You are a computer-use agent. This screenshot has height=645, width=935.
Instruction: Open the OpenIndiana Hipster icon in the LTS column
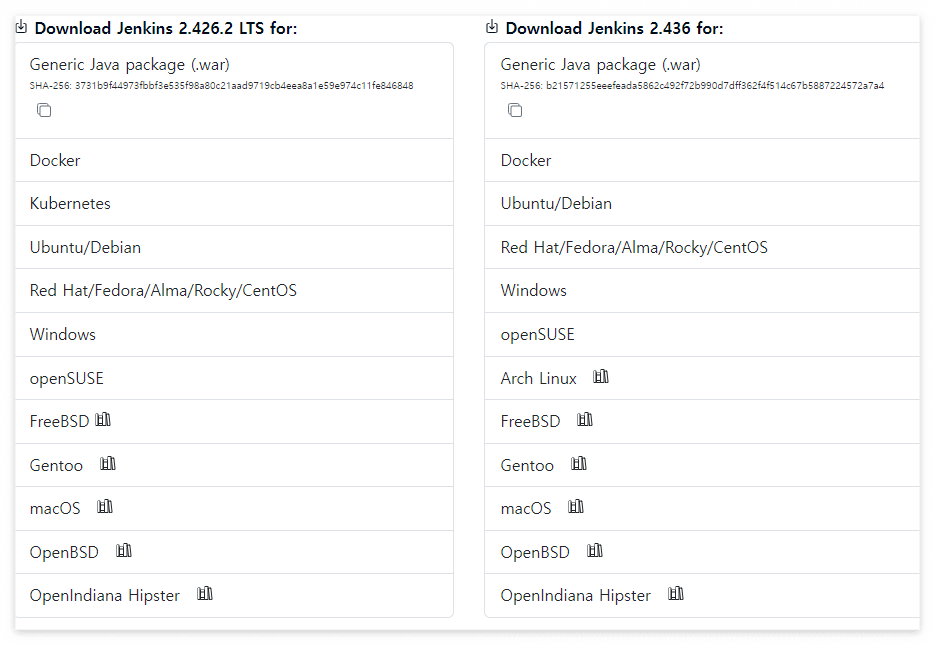pyautogui.click(x=205, y=594)
